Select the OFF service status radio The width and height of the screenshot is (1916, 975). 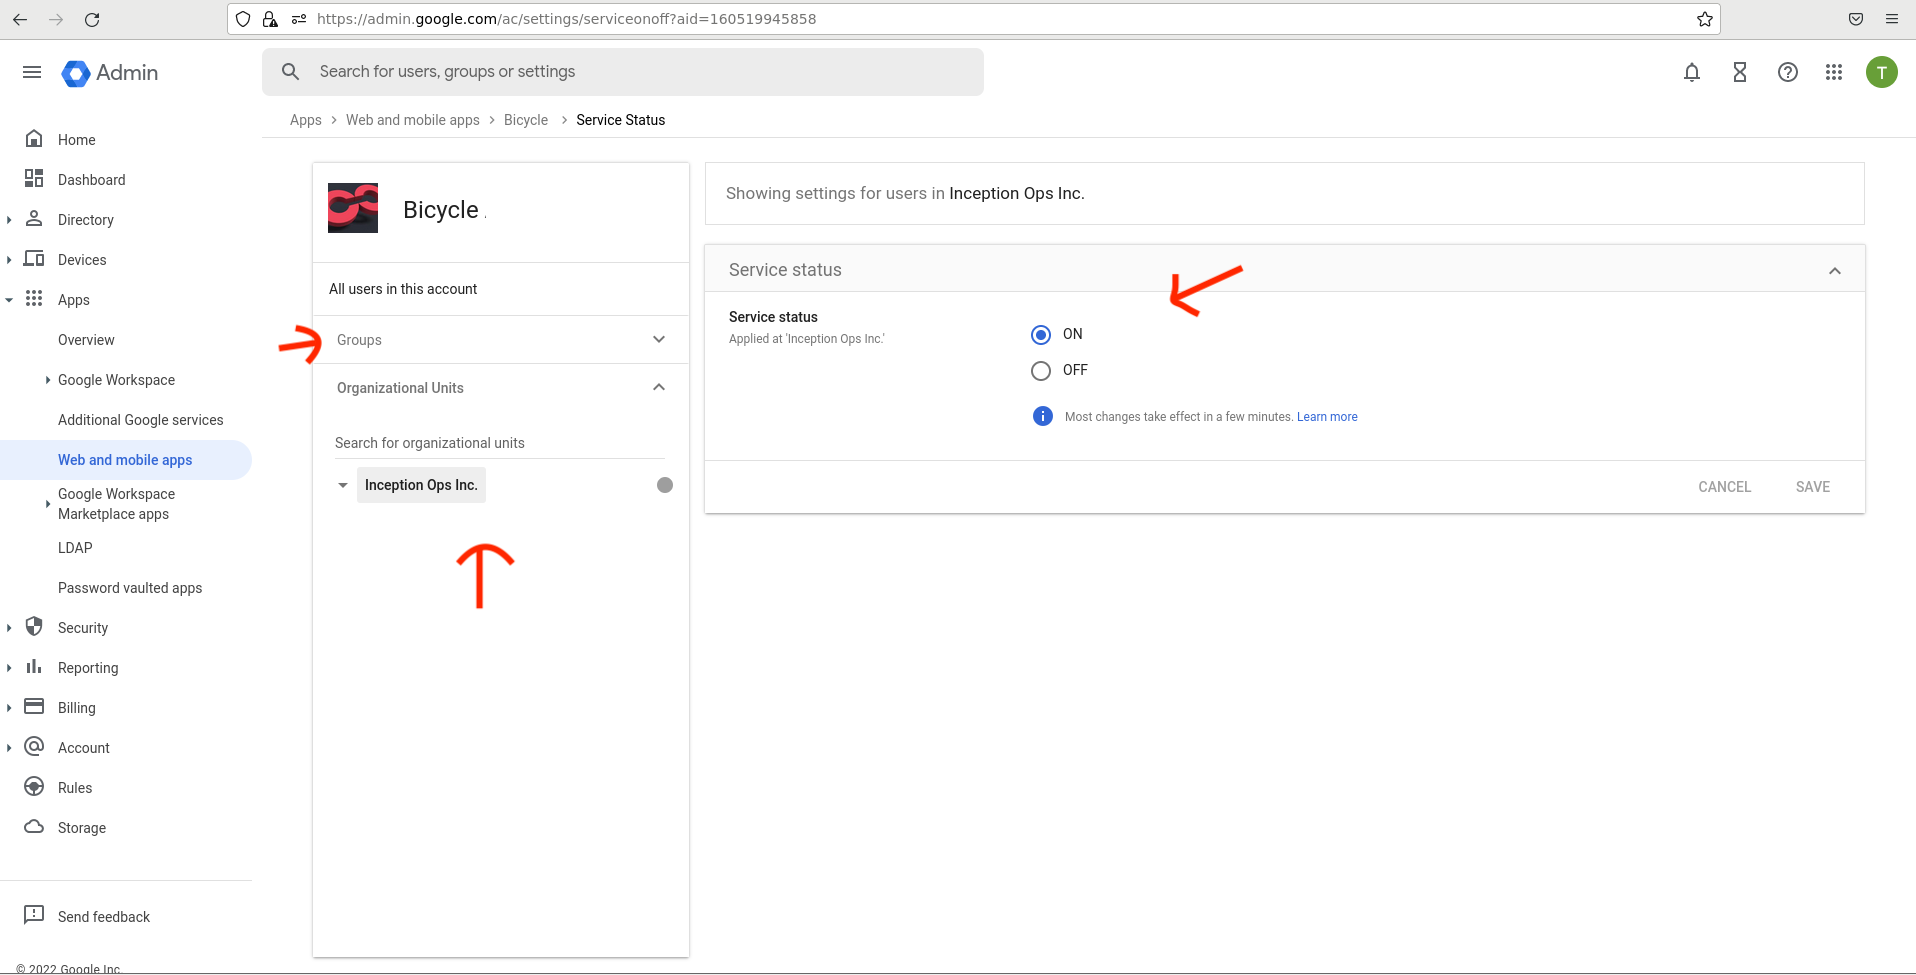[1041, 371]
